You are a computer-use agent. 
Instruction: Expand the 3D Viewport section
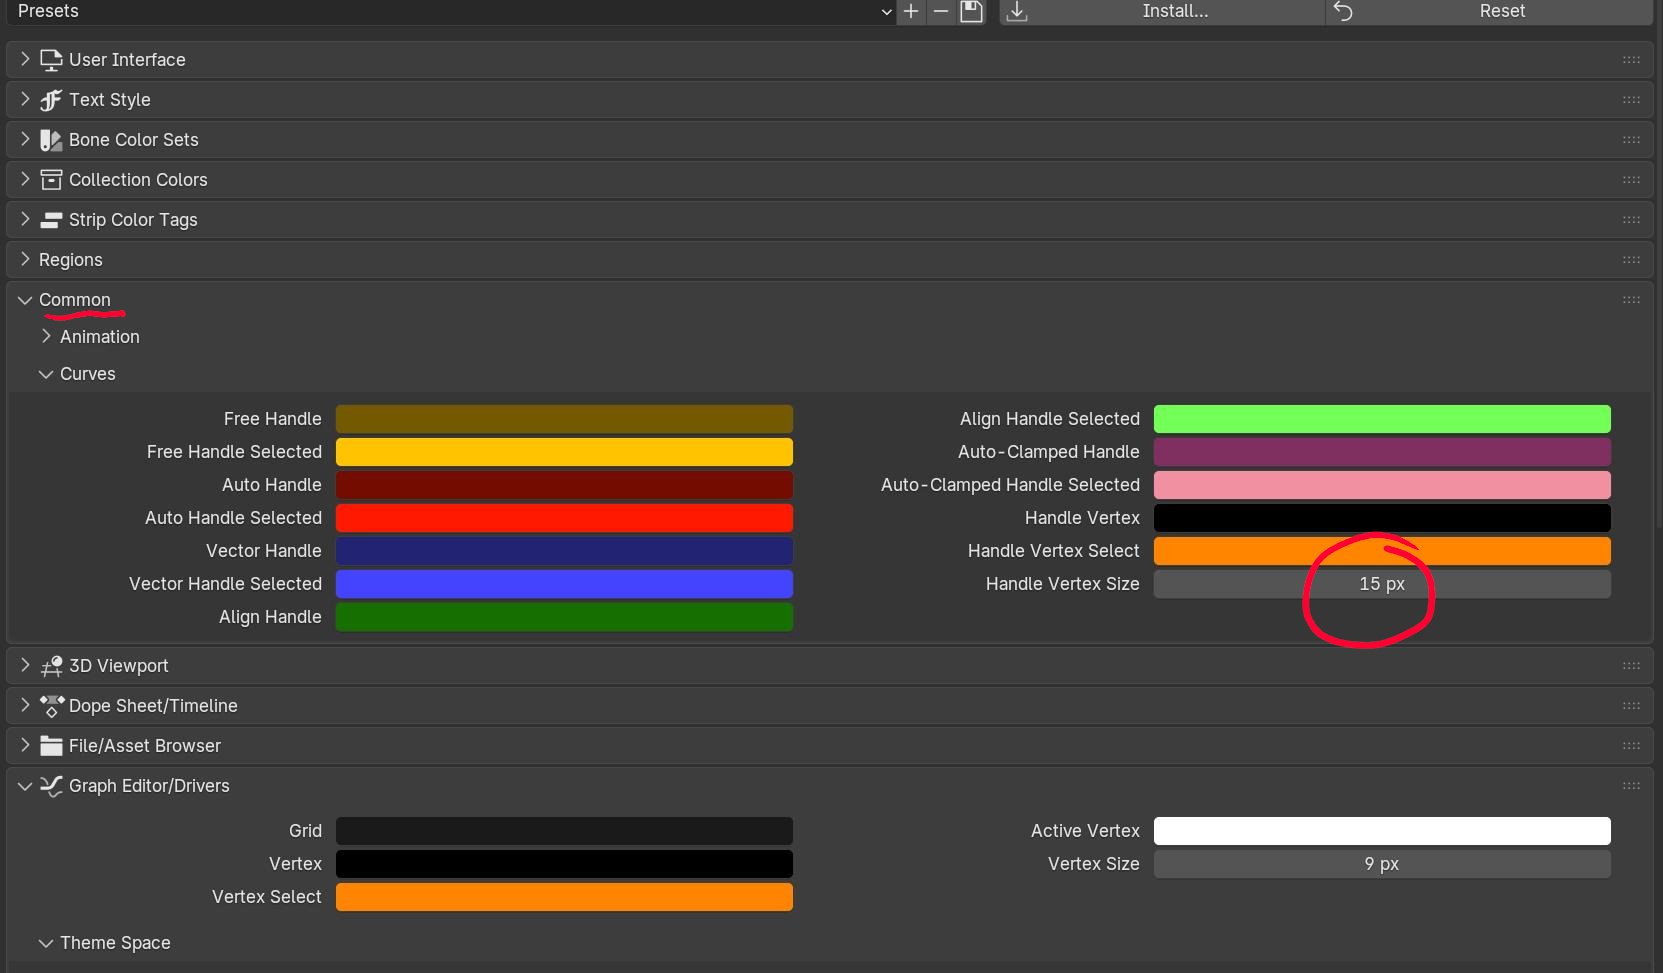coord(25,666)
